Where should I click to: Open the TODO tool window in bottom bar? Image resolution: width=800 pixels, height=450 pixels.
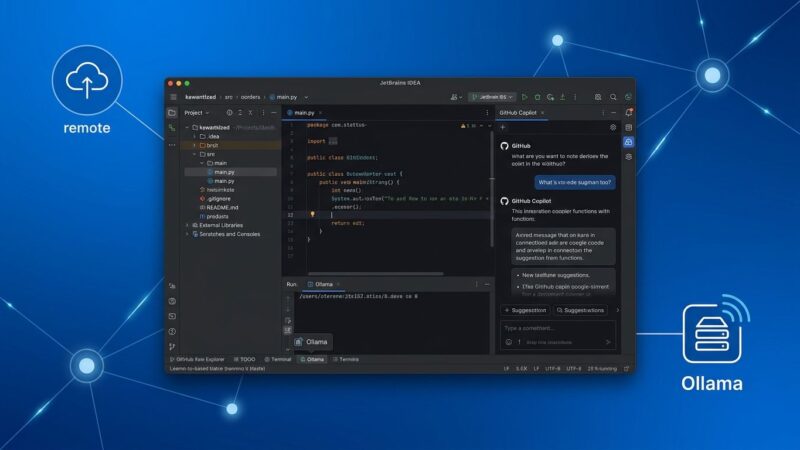(x=244, y=359)
